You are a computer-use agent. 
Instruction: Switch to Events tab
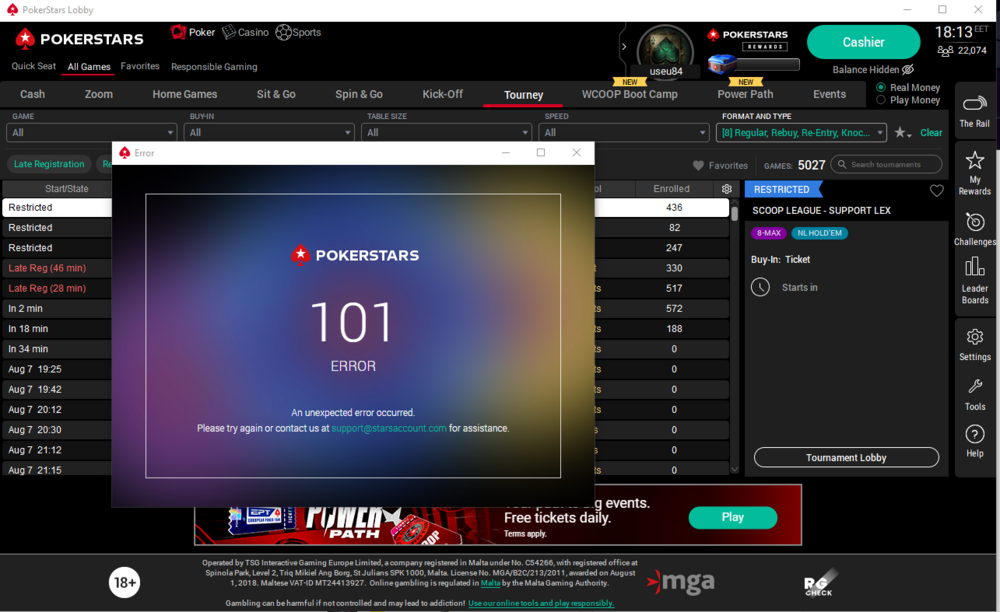829,94
